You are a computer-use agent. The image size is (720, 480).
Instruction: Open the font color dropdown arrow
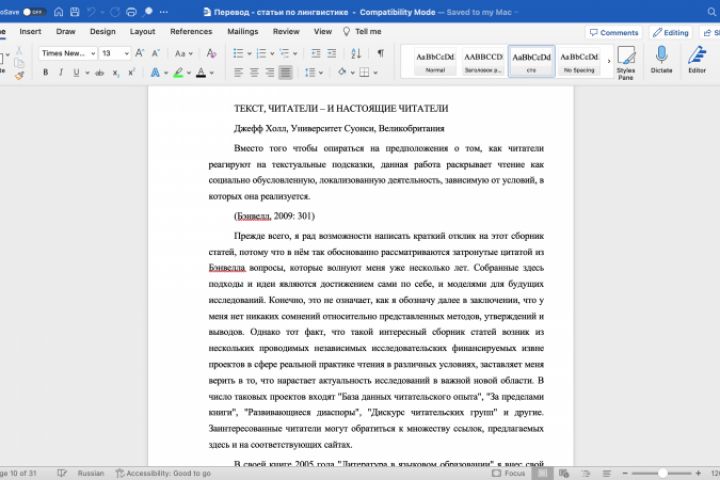tap(212, 73)
